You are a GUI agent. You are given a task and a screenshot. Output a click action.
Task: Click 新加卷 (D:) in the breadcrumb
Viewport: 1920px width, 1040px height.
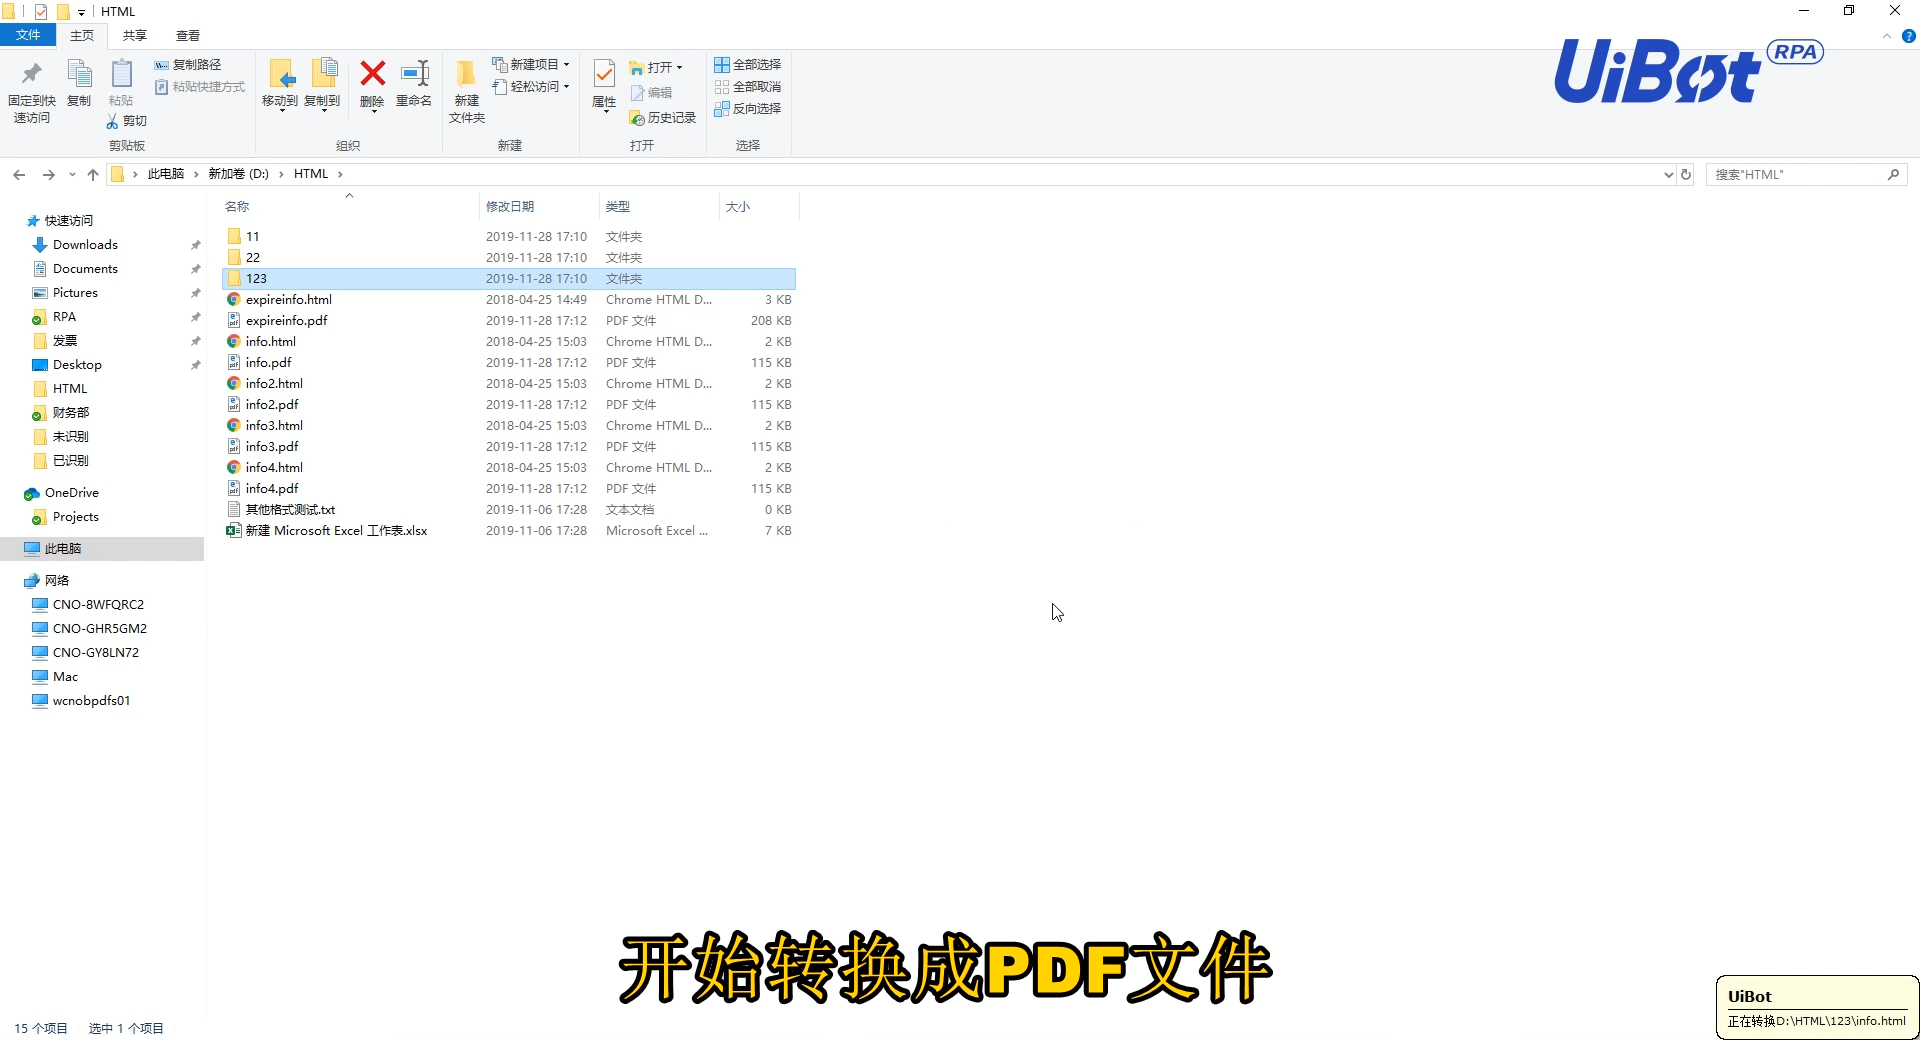click(x=238, y=174)
